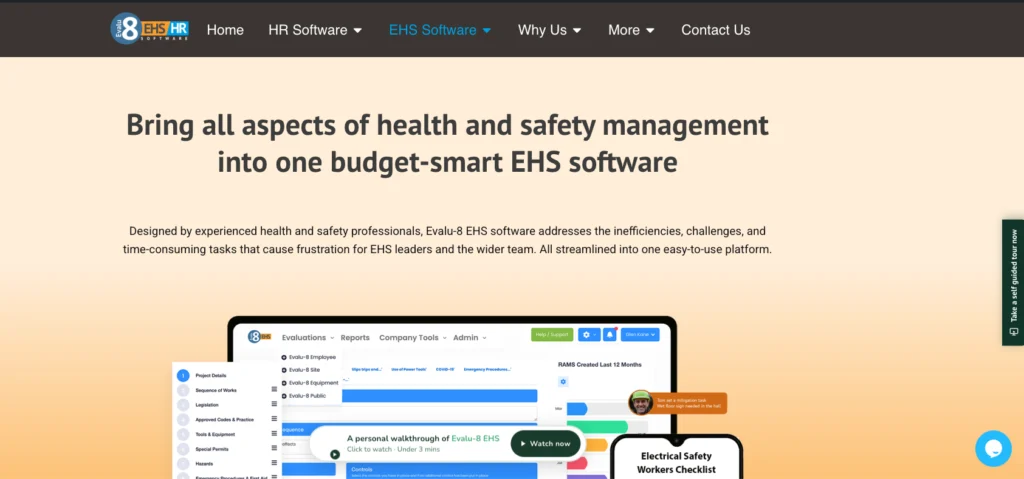Click 'Click to watch · Under 3 mins' text
The image size is (1024, 479).
pyautogui.click(x=393, y=450)
